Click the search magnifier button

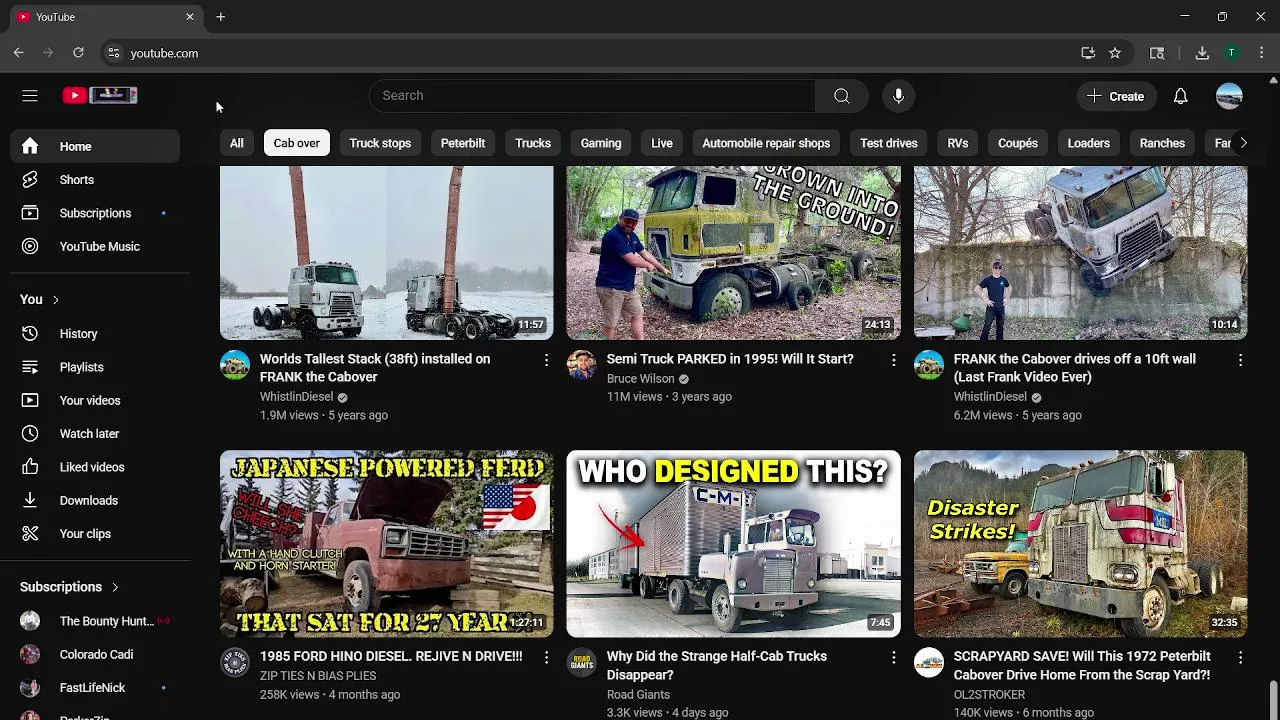point(842,96)
